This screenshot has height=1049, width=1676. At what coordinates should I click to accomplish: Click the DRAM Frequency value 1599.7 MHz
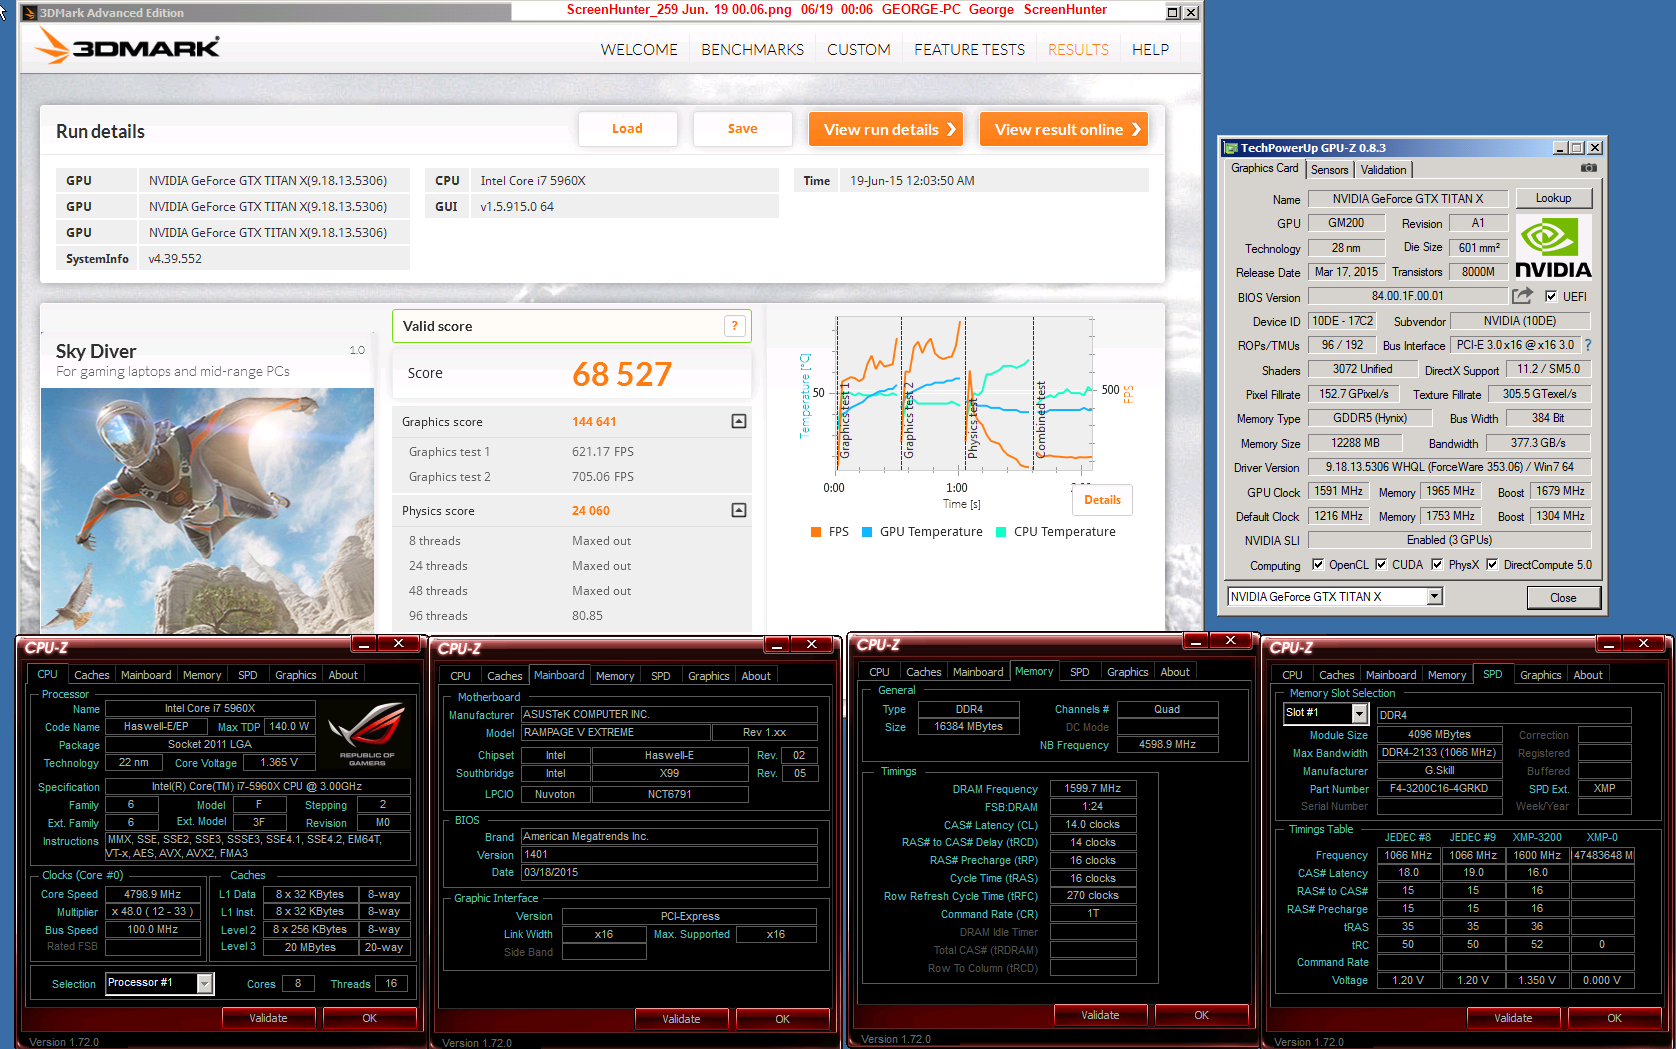tap(1092, 789)
